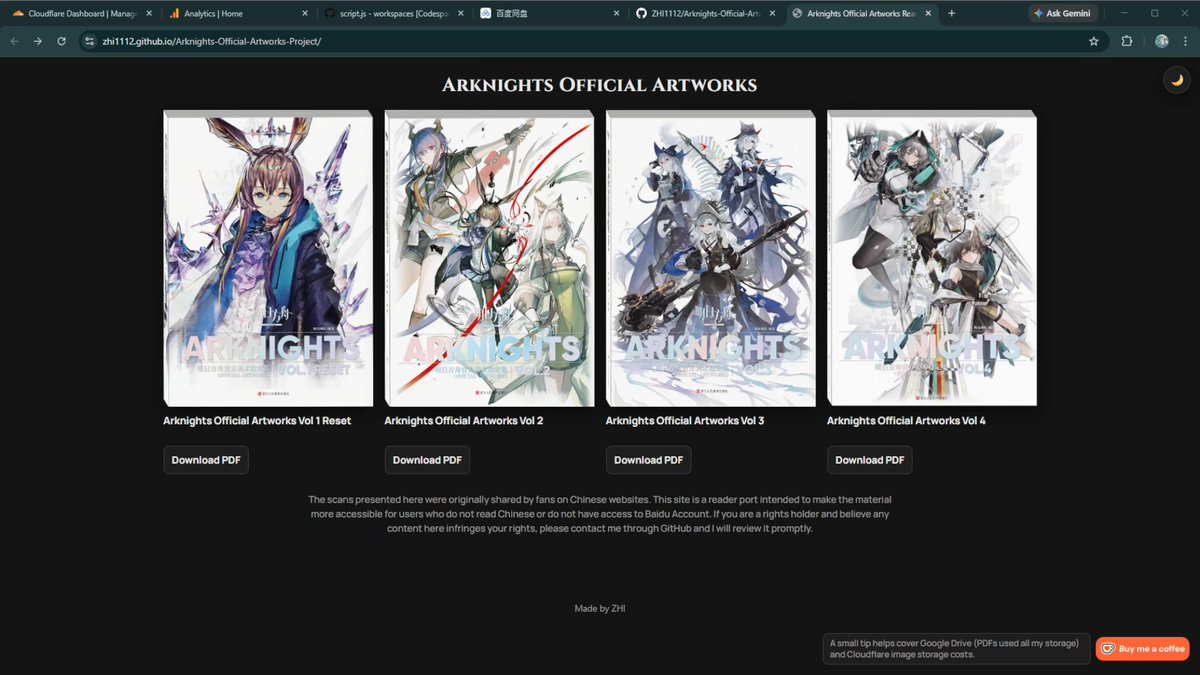Open Chrome three-dot menu

[1186, 41]
